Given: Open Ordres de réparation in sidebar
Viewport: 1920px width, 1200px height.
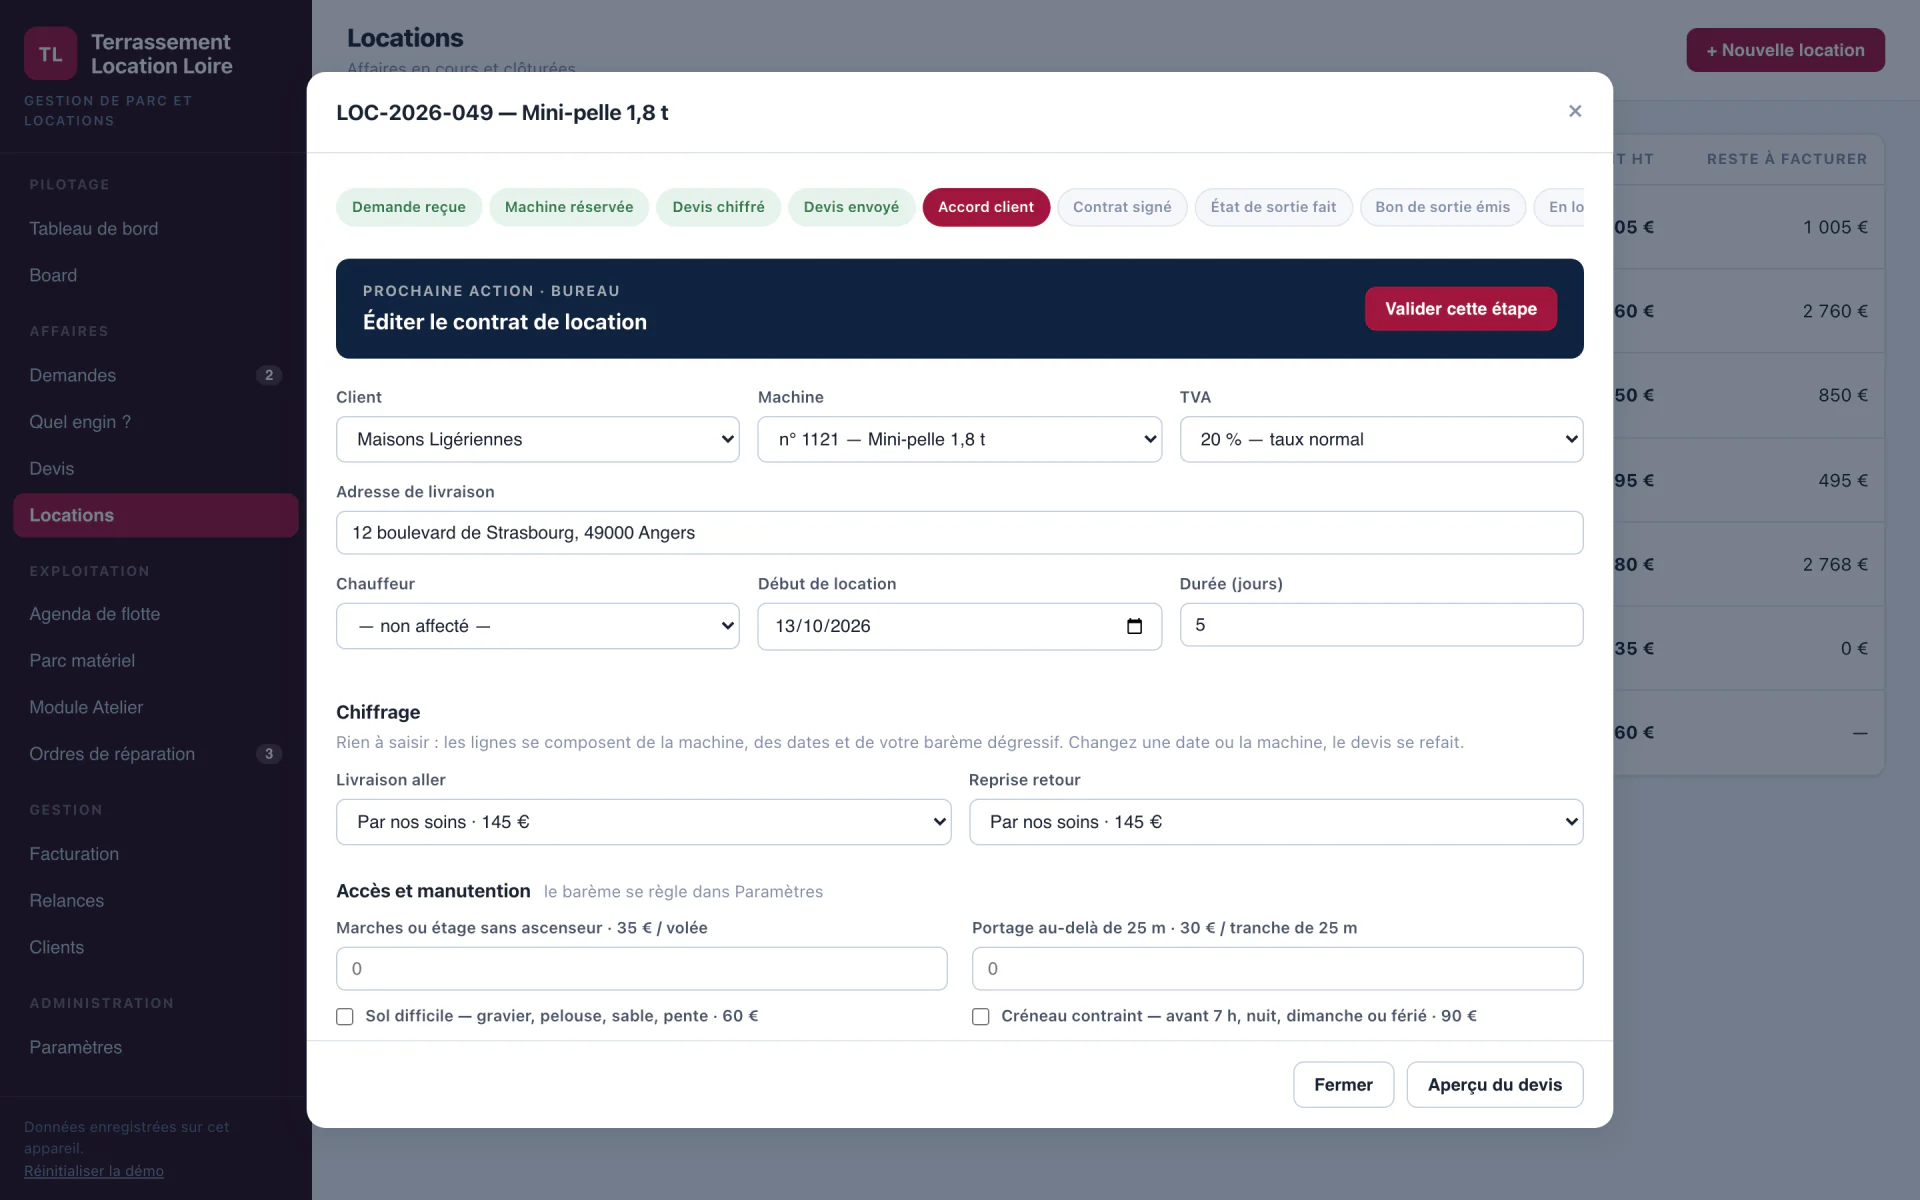Looking at the screenshot, I should [156, 754].
